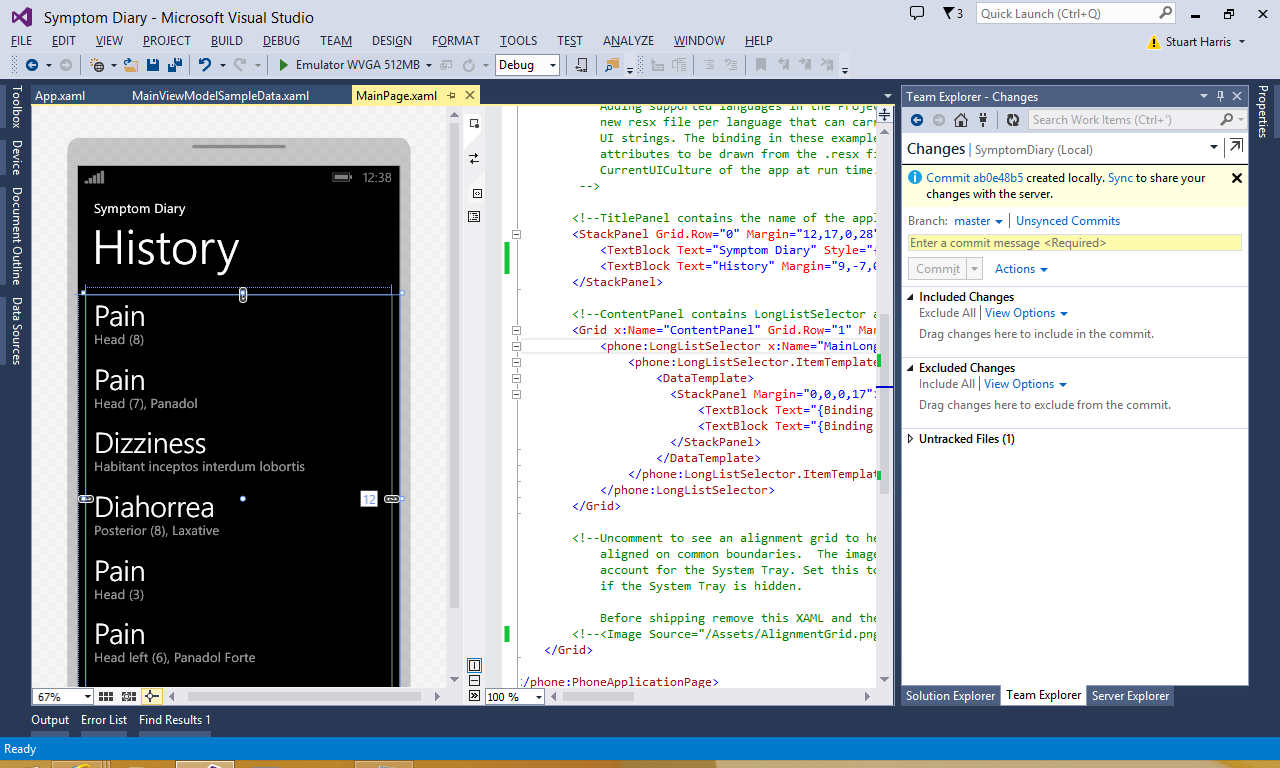The image size is (1280, 768).
Task: Click Team Explorer Refresh icon
Action: click(1012, 120)
